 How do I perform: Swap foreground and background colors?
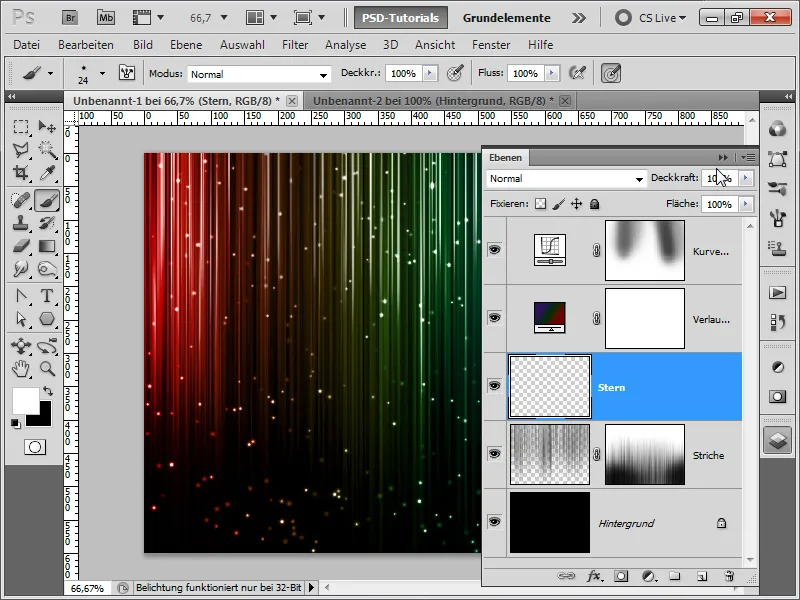click(48, 391)
